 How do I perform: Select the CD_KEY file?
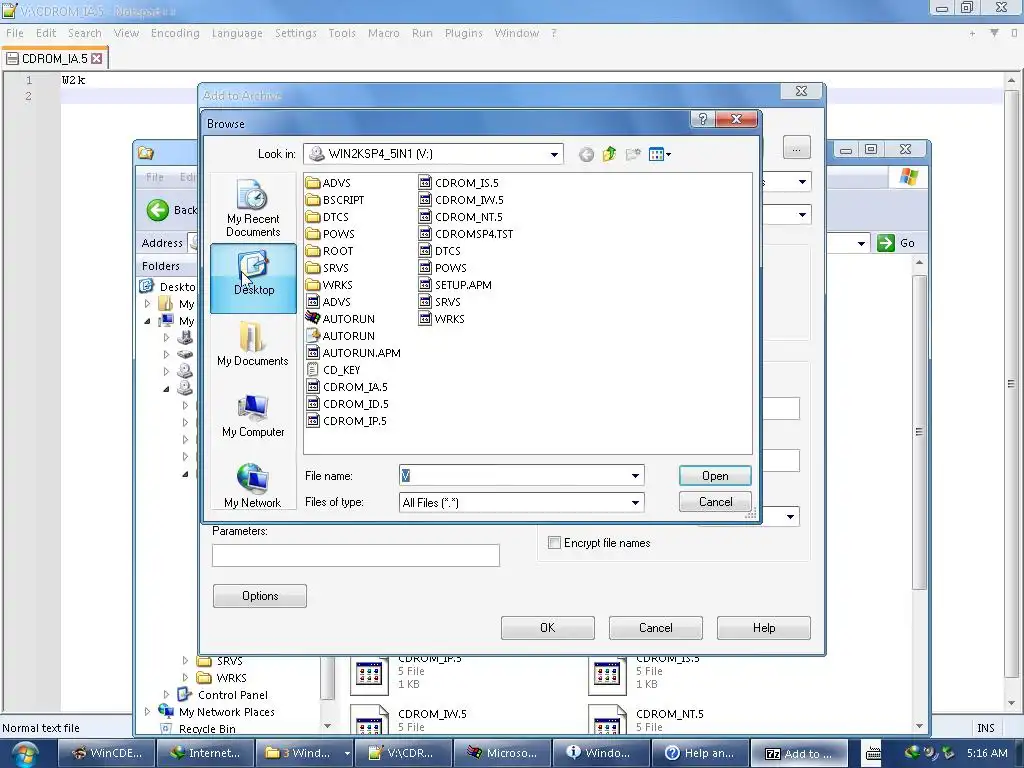[333, 370]
